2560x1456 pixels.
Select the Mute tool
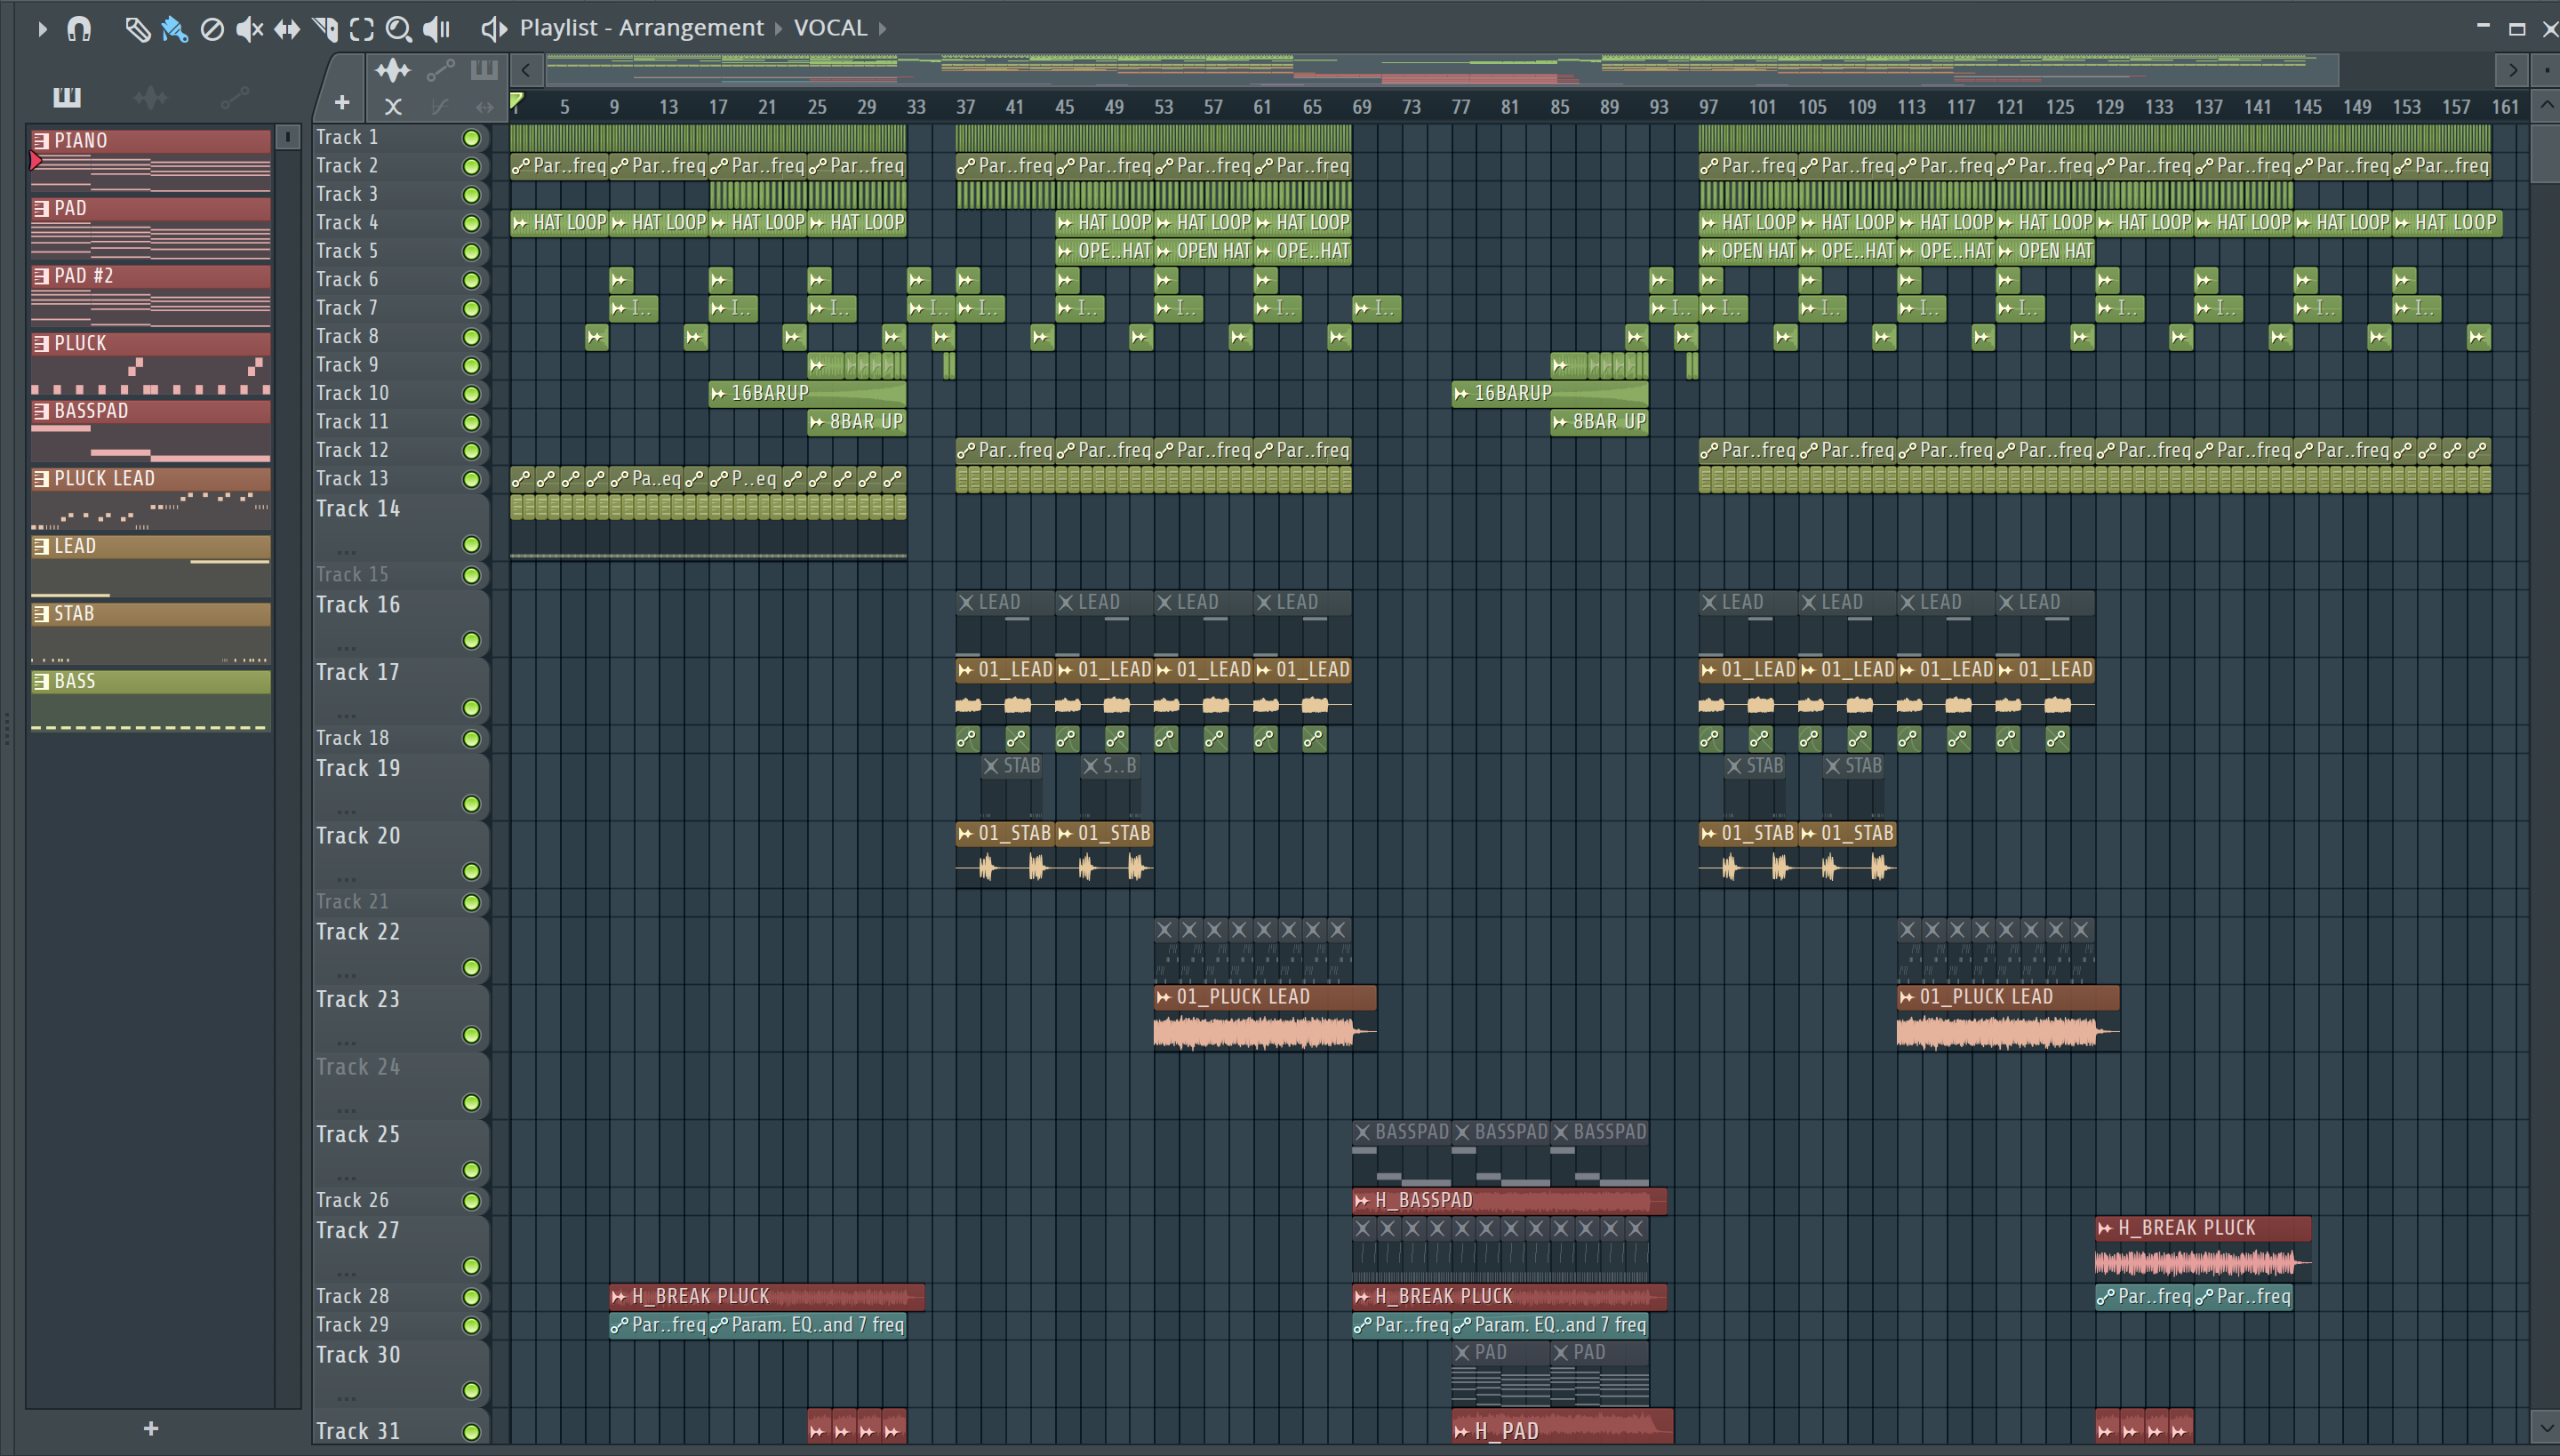click(249, 29)
